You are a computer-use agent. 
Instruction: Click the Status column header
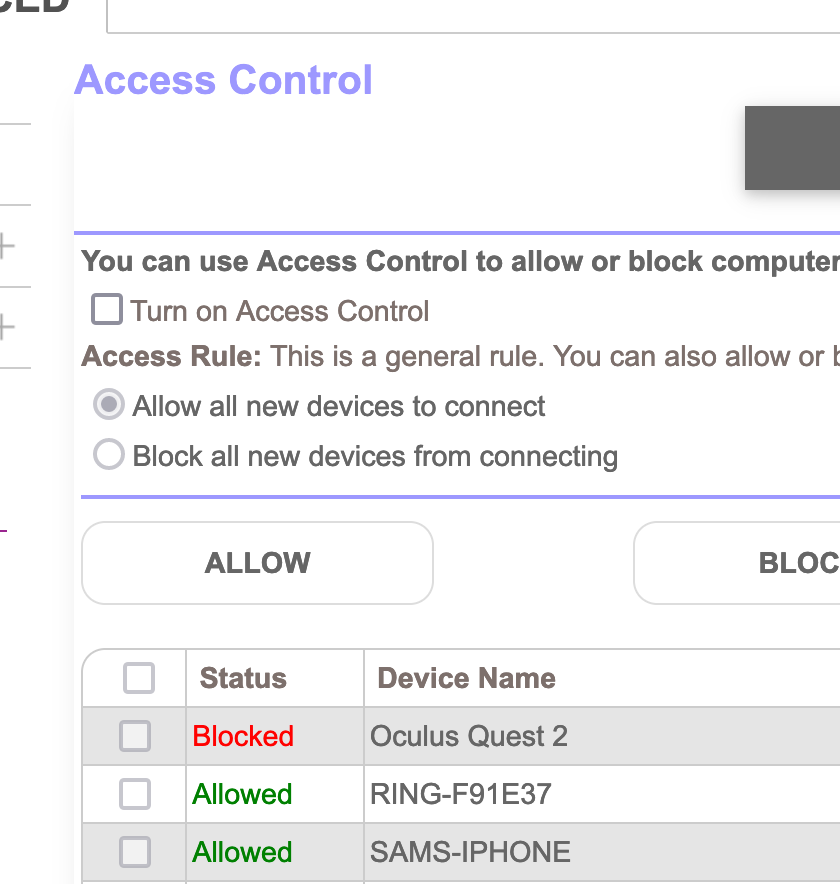point(243,678)
